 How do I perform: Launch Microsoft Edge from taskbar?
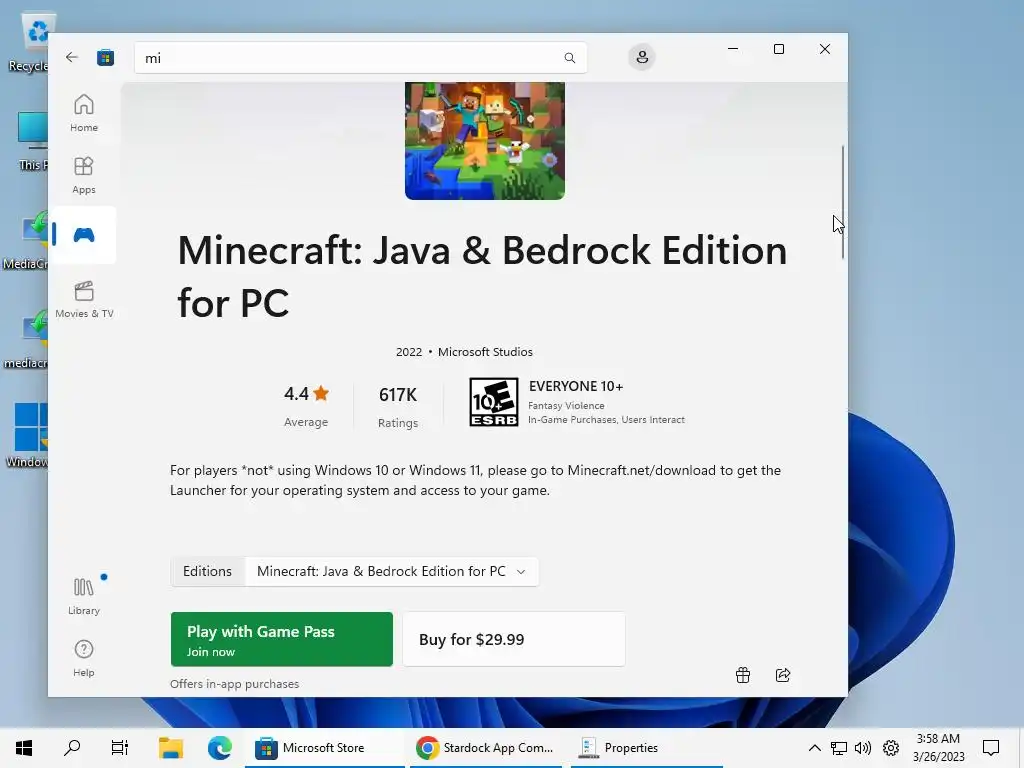219,748
